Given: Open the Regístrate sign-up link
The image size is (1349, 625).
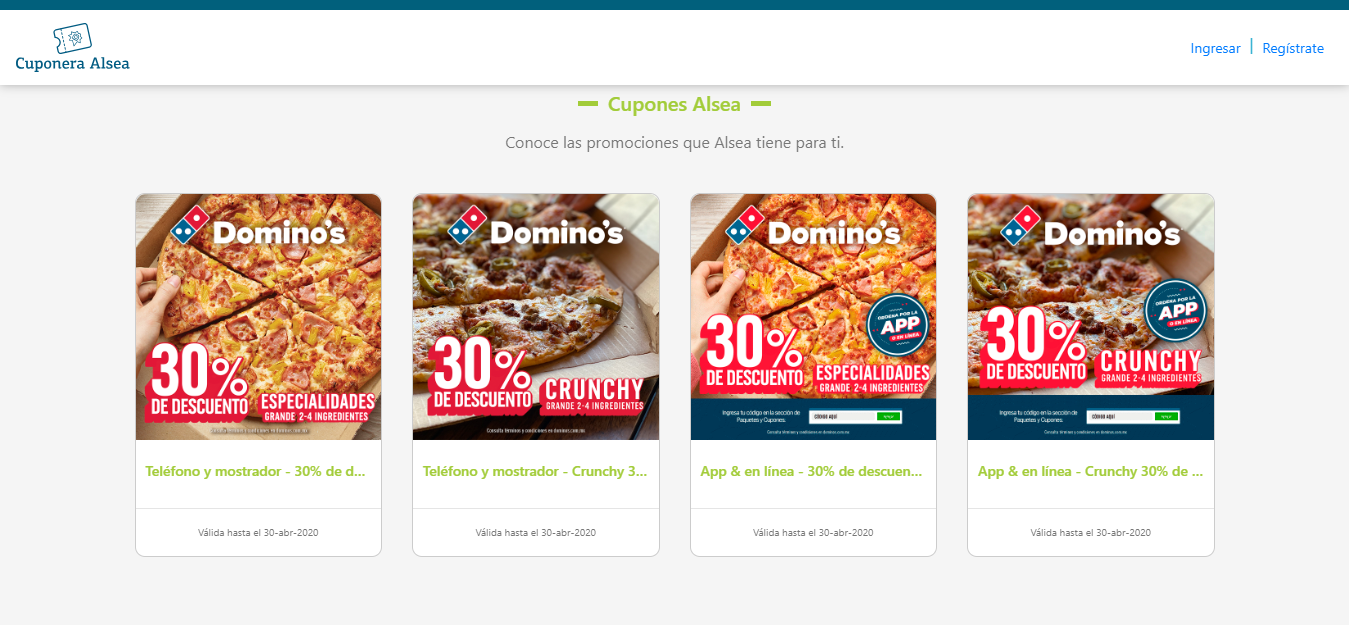Looking at the screenshot, I should point(1293,48).
